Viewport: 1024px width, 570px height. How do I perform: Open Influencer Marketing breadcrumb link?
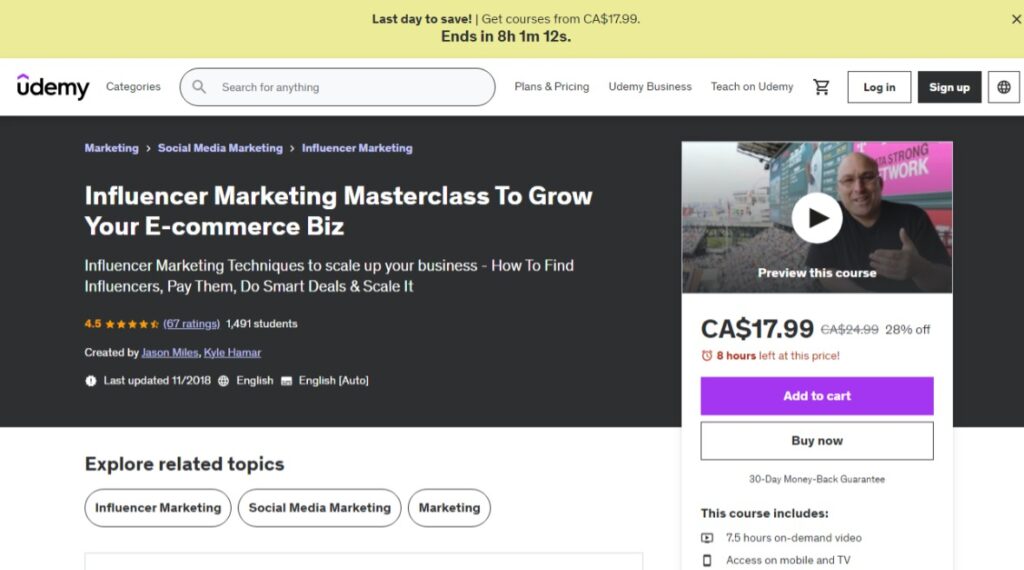point(357,148)
